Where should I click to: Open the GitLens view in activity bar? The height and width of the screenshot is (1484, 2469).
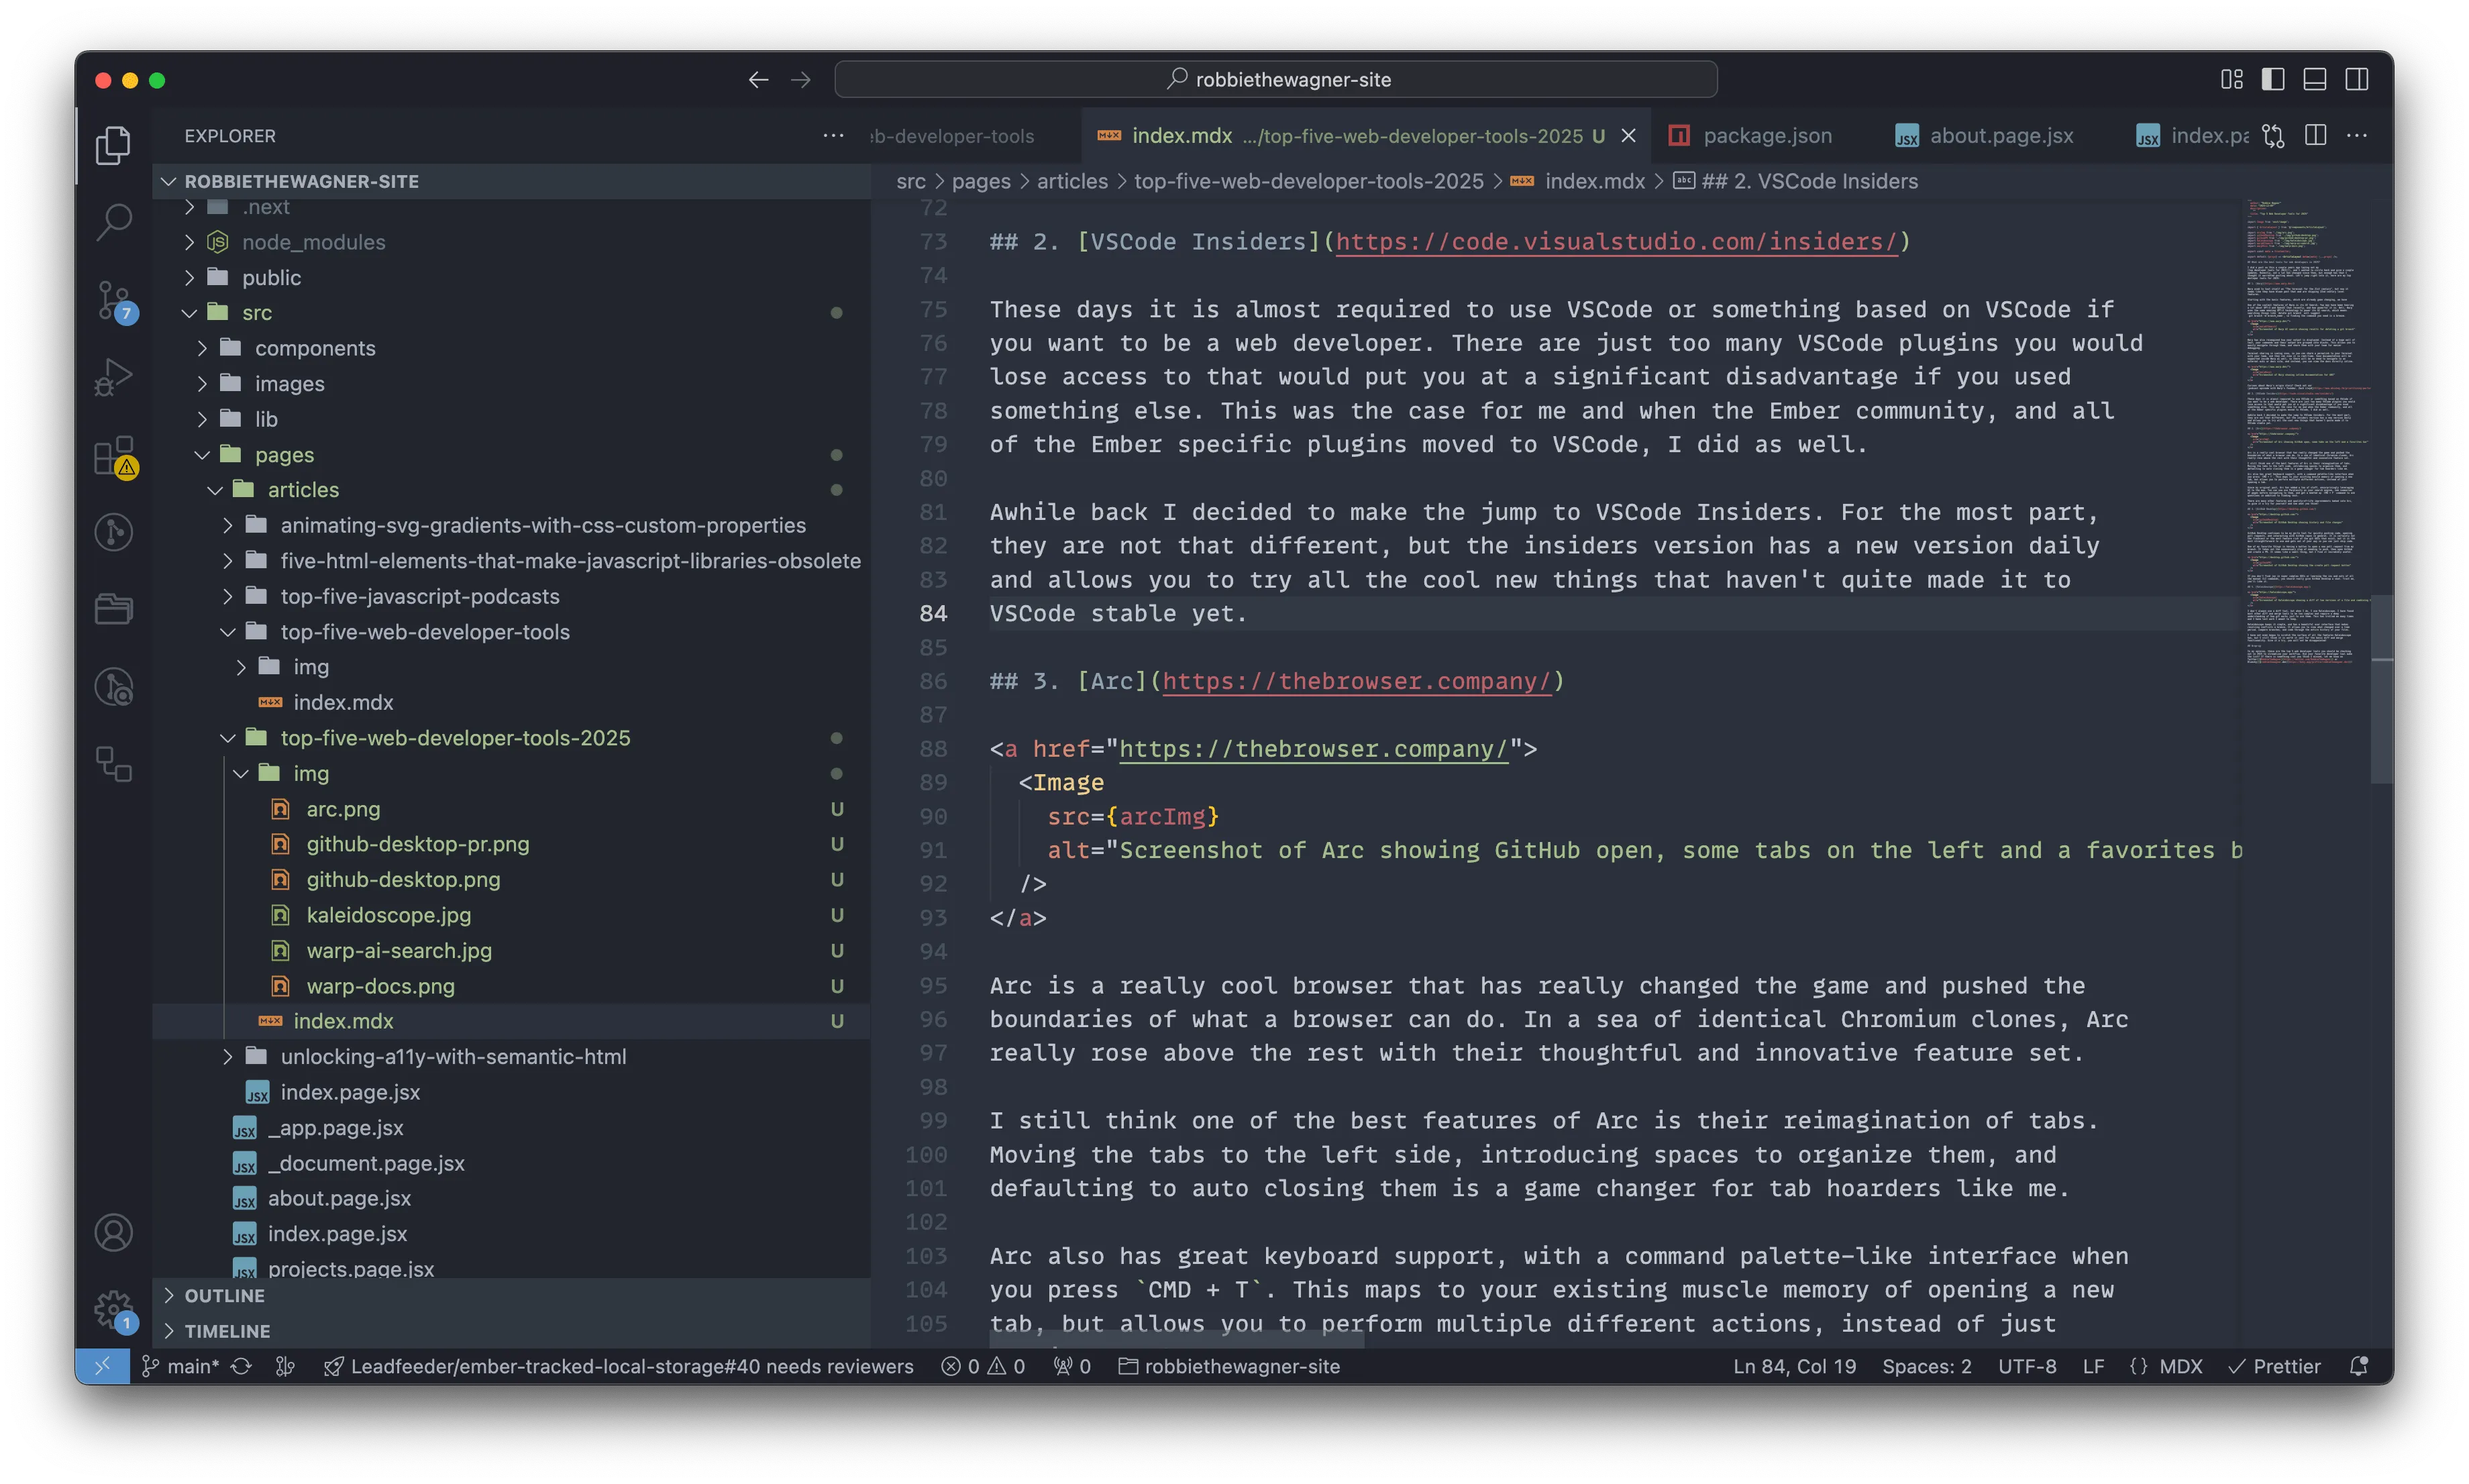coord(113,532)
